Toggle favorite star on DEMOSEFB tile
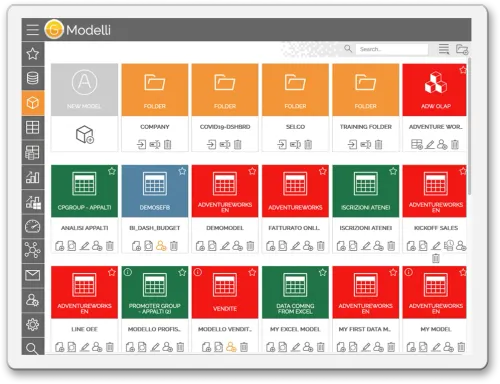Viewport: 500px width, 384px height. tap(182, 171)
